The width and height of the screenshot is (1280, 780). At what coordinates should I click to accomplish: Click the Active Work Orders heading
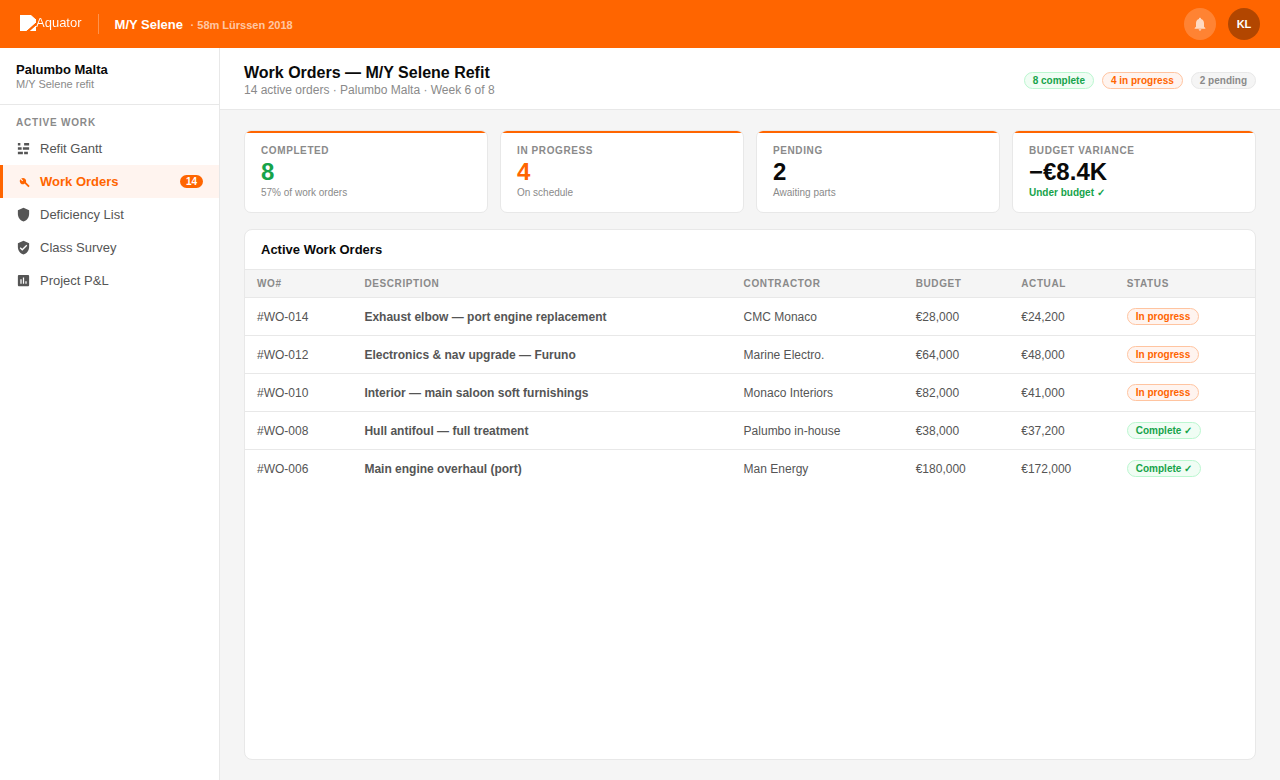coord(321,250)
